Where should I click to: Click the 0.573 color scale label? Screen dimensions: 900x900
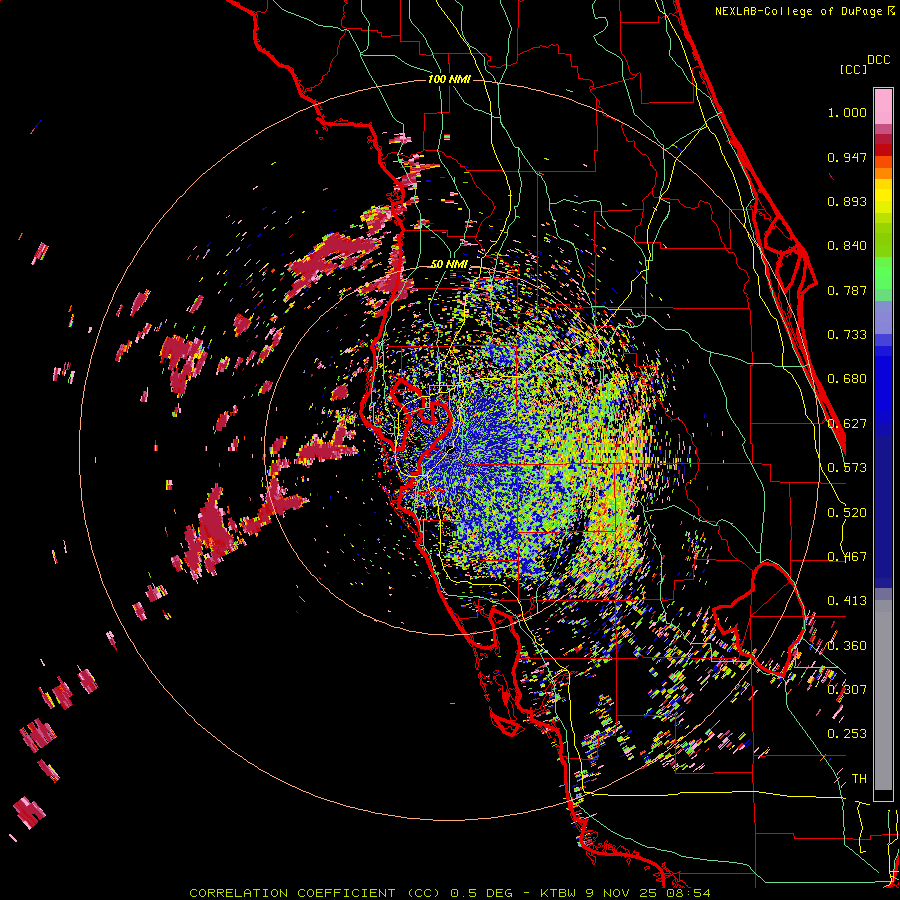[847, 468]
